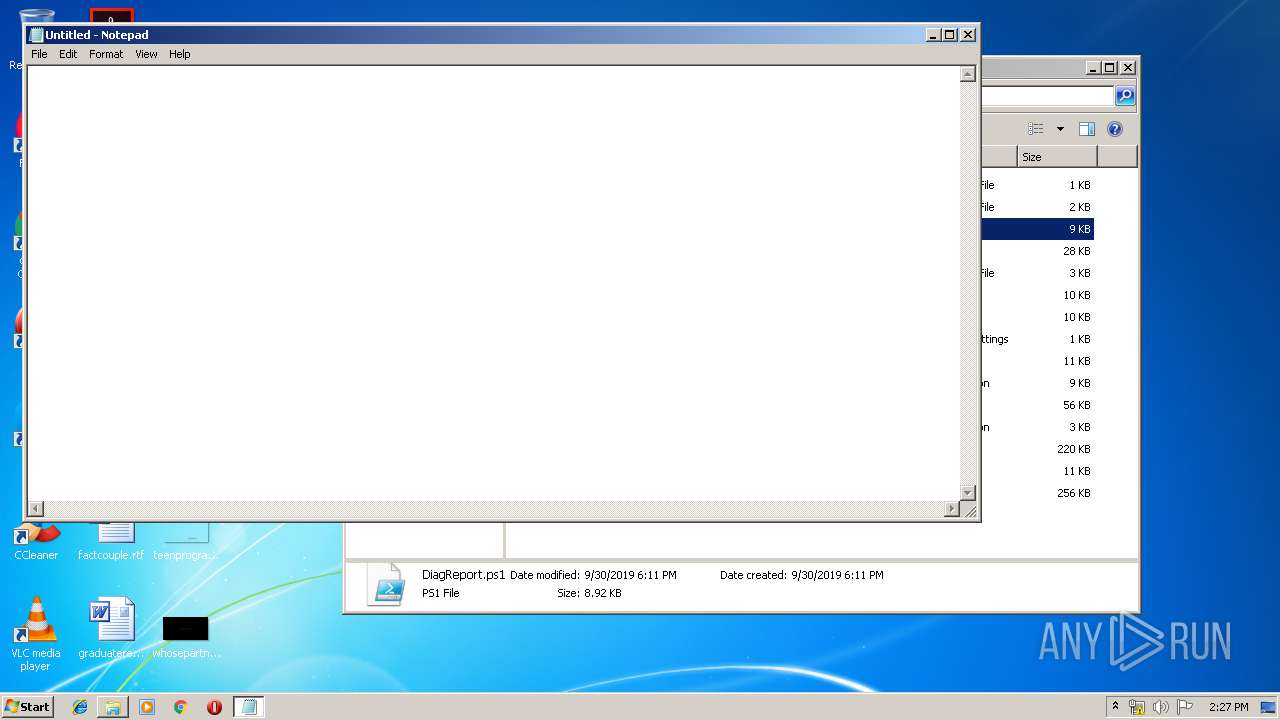Click Notepad horizontal scrollbar left arrow

35,509
